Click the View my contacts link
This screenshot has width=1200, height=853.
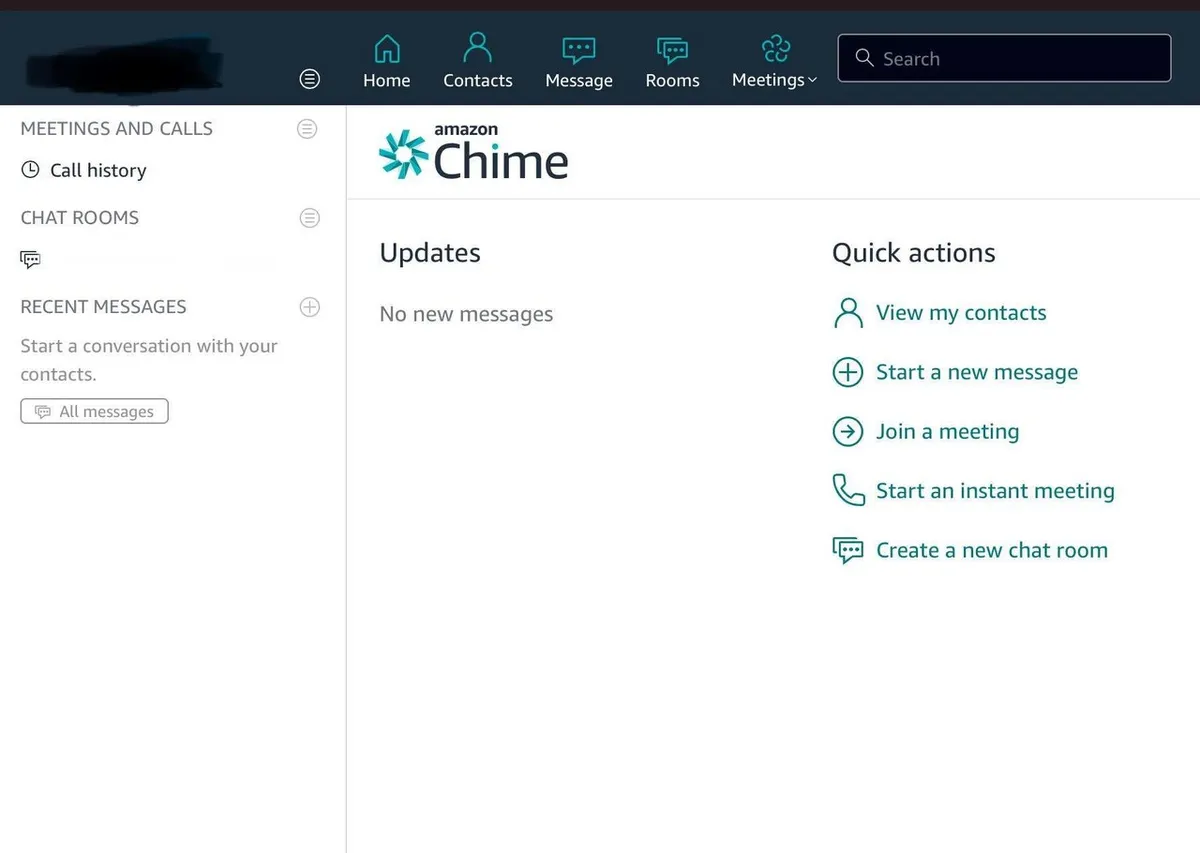click(960, 313)
